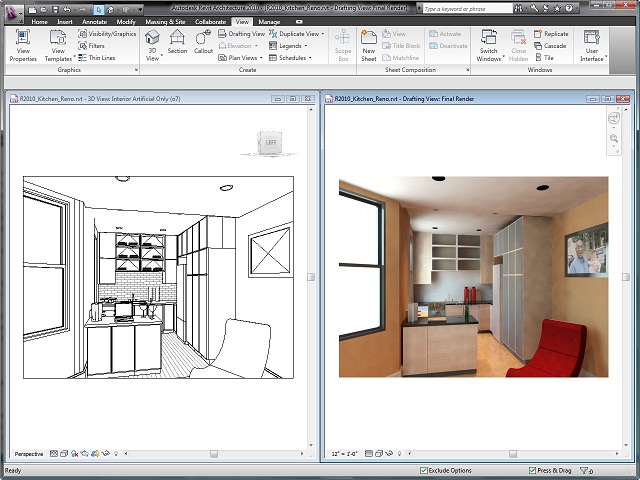Image resolution: width=640 pixels, height=480 pixels.
Task: Expand the Plan Views dropdown
Action: pyautogui.click(x=240, y=58)
